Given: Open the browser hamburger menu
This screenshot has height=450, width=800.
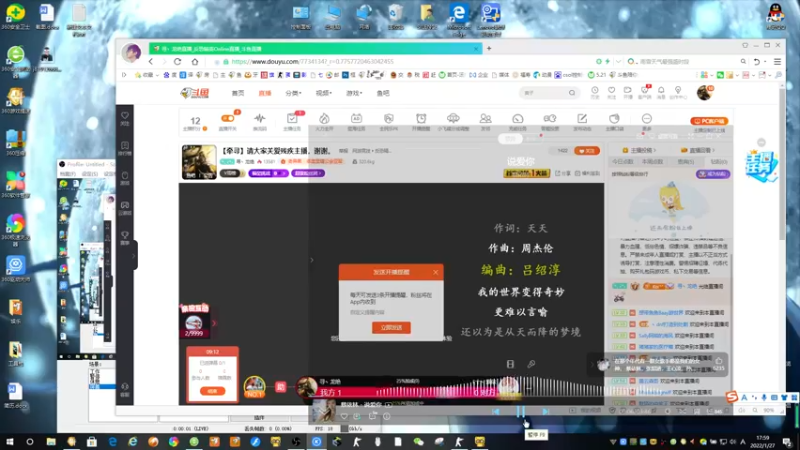Looking at the screenshot, I should pyautogui.click(x=777, y=61).
